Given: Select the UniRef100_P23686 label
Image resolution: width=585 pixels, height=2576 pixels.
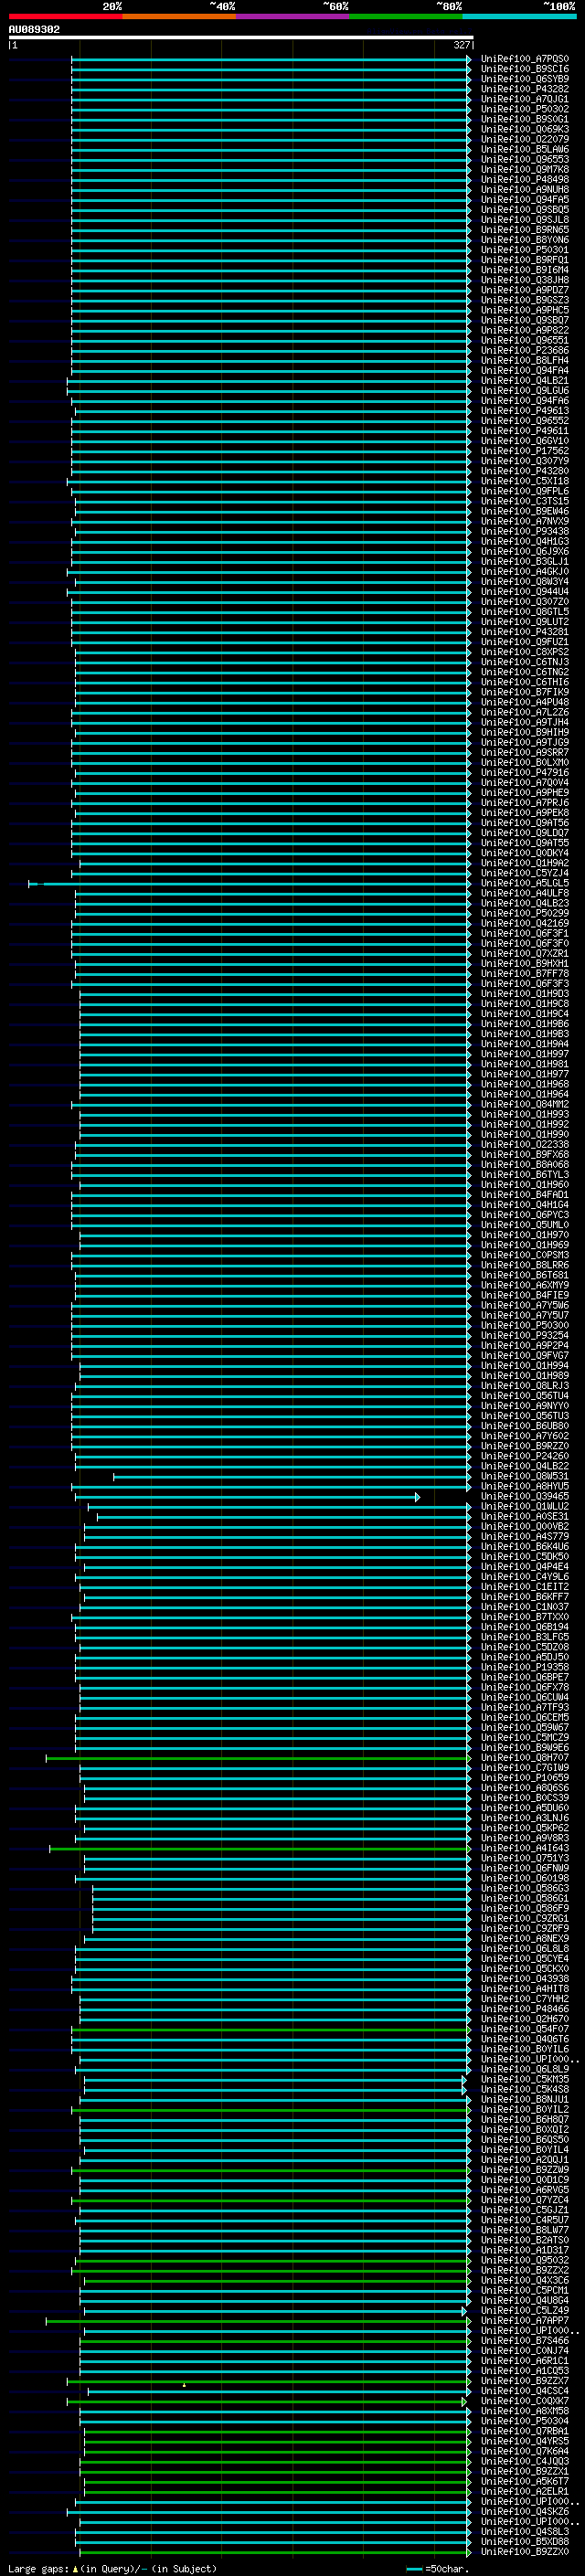Looking at the screenshot, I should 525,350.
